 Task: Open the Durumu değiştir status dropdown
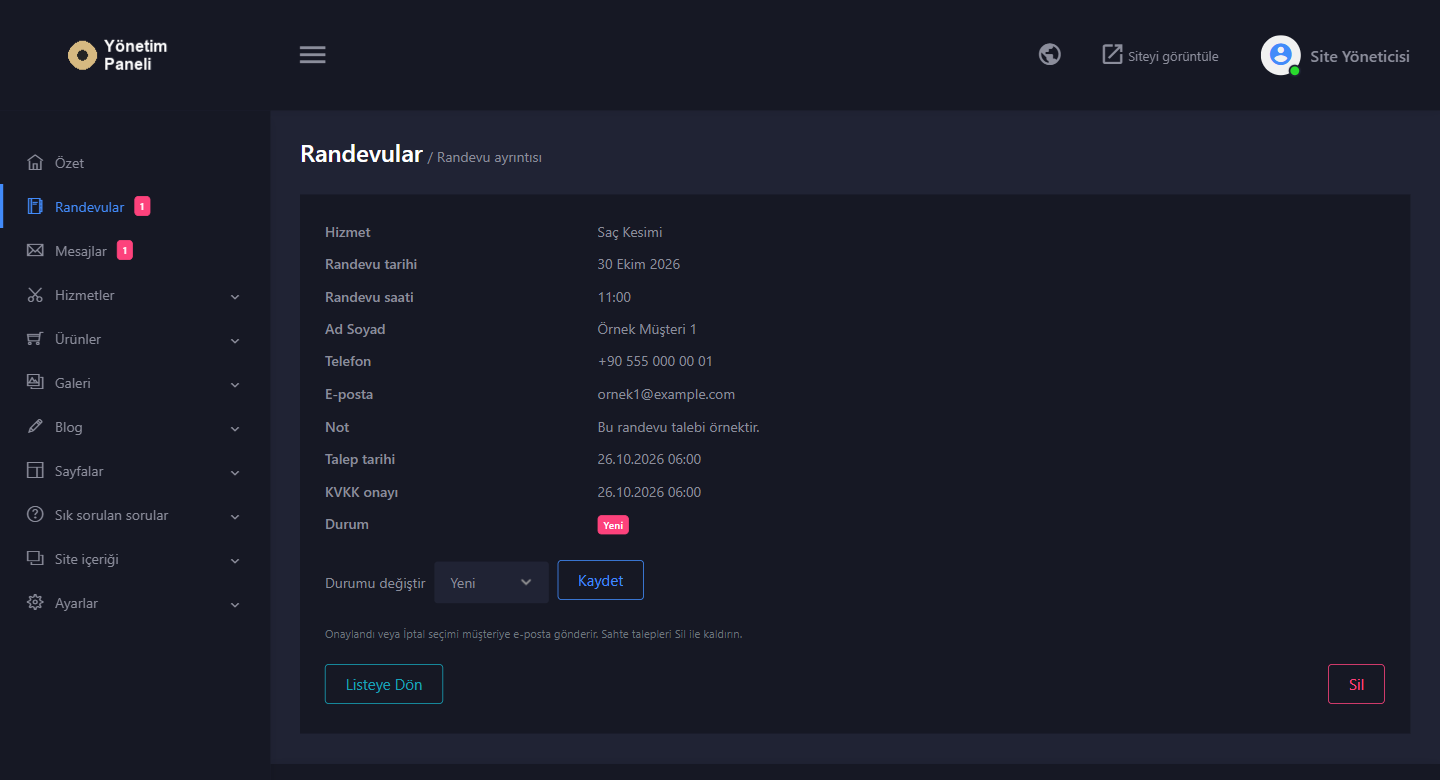click(x=491, y=582)
